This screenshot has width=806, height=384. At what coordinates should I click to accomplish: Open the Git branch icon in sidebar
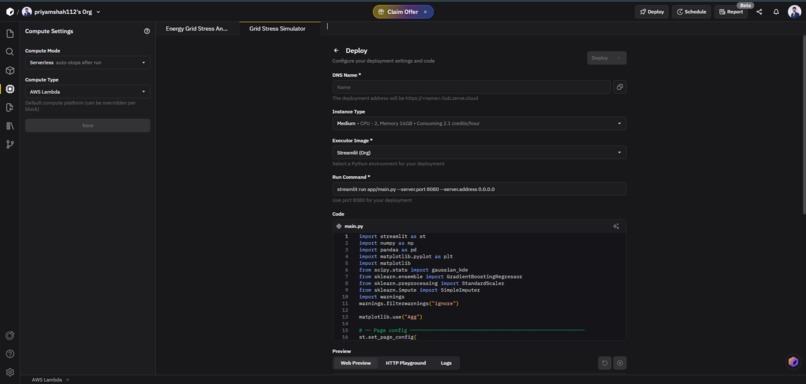click(x=10, y=144)
